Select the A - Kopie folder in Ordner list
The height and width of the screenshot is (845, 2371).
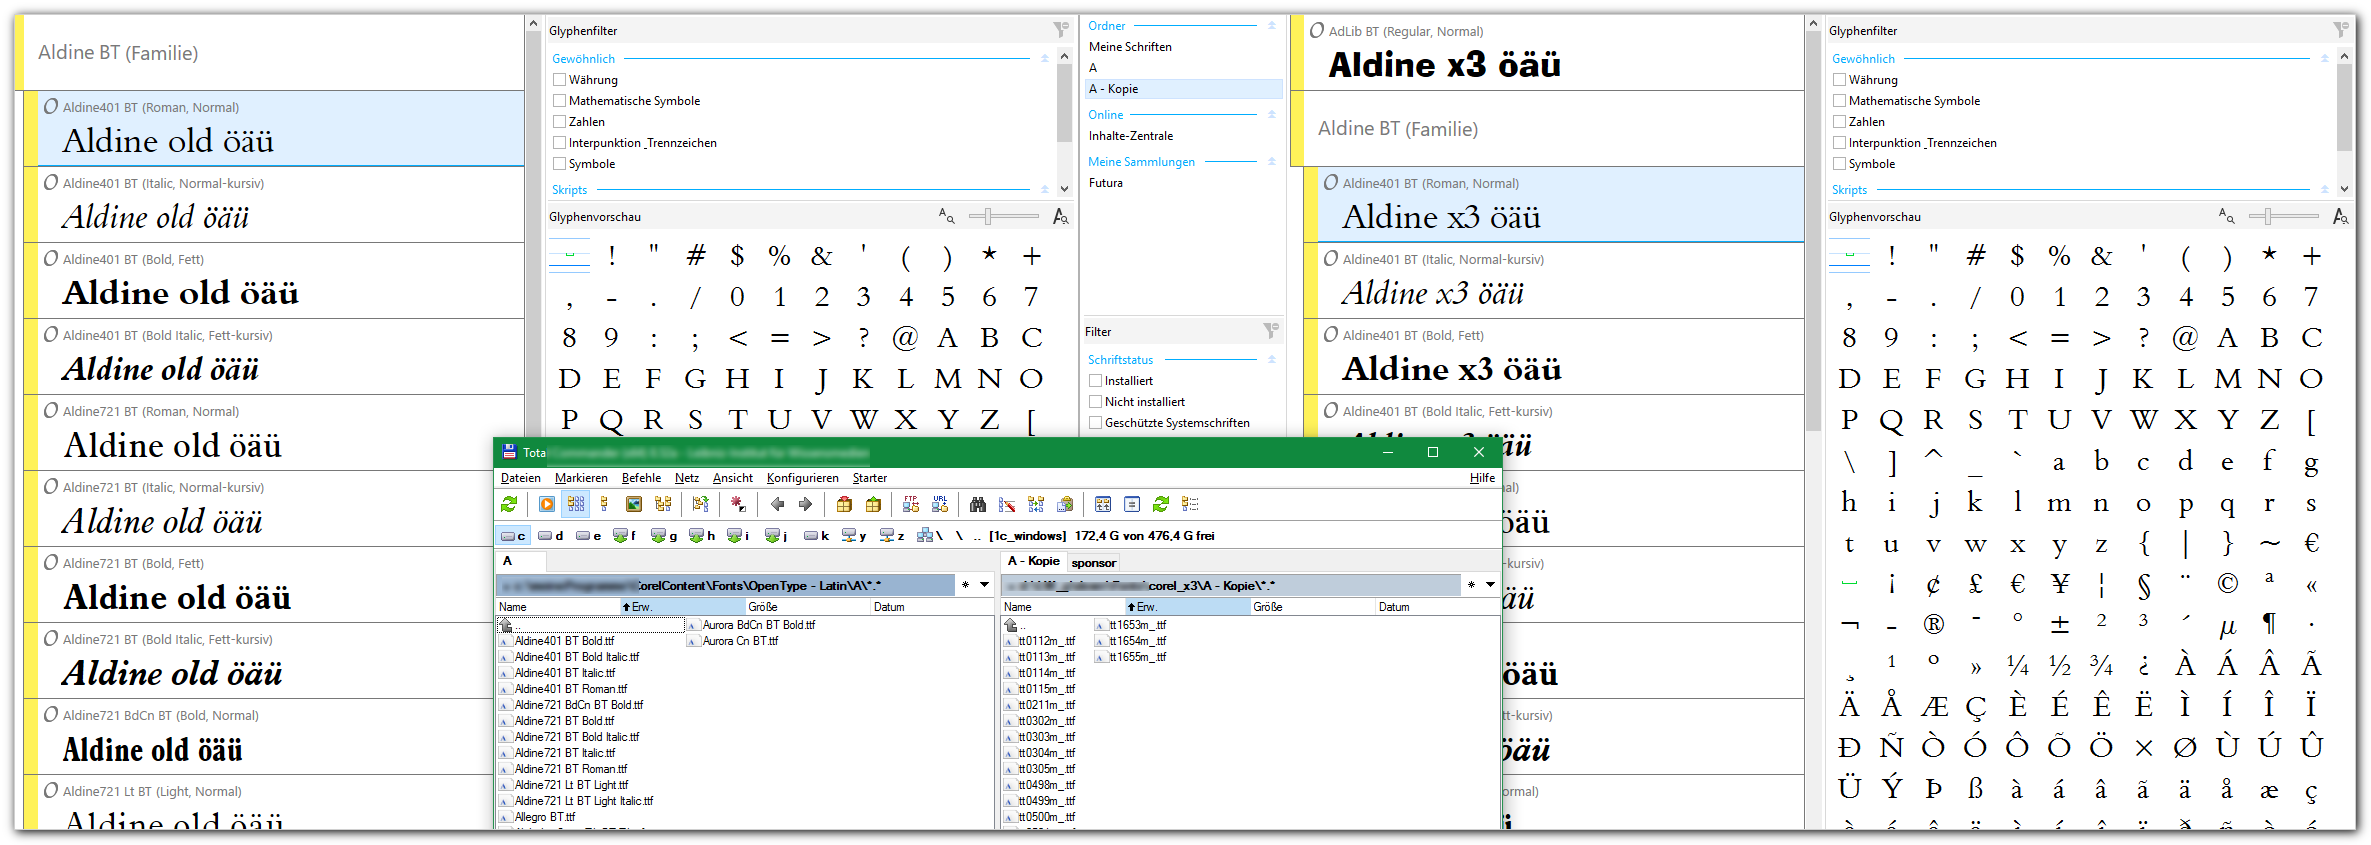[1184, 89]
